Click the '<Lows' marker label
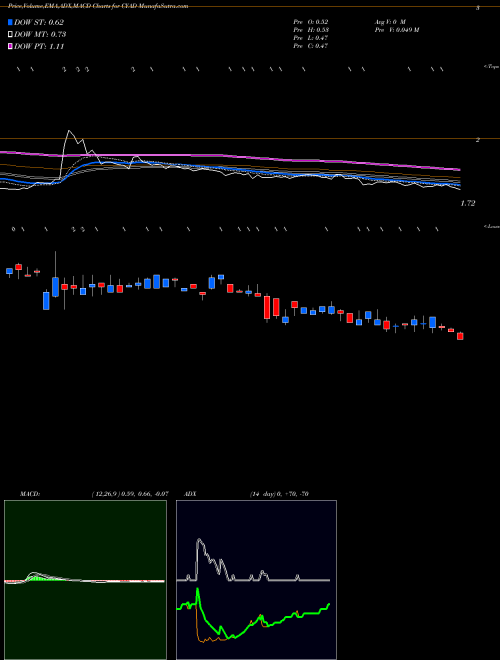The image size is (500, 660). click(x=492, y=226)
